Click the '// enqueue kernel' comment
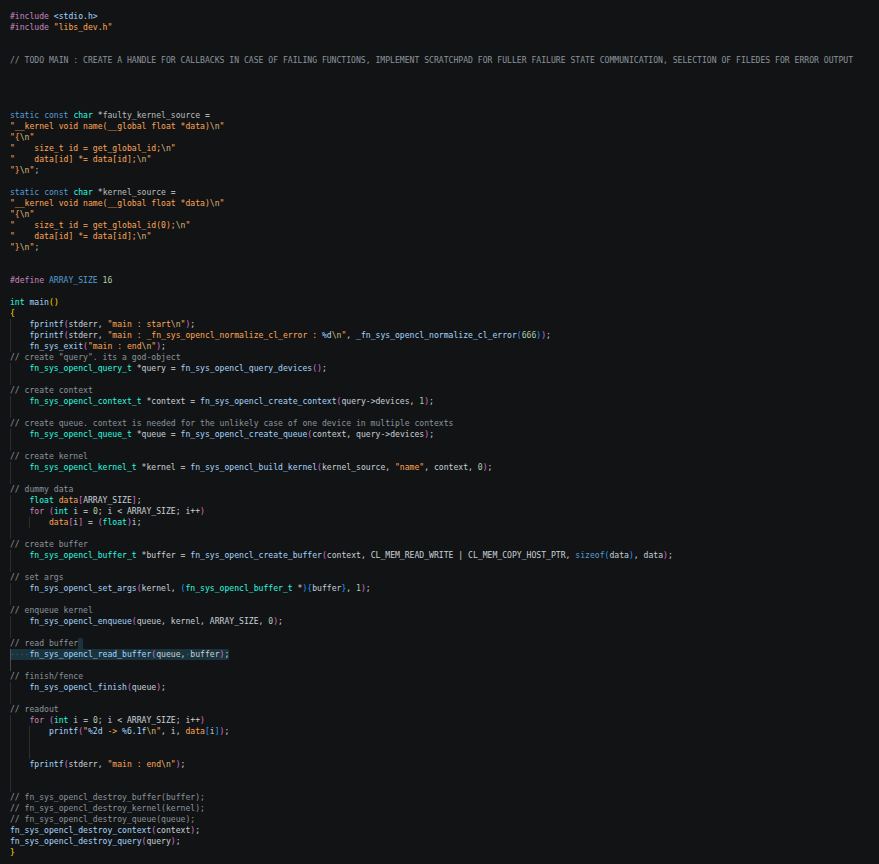 tap(52, 610)
